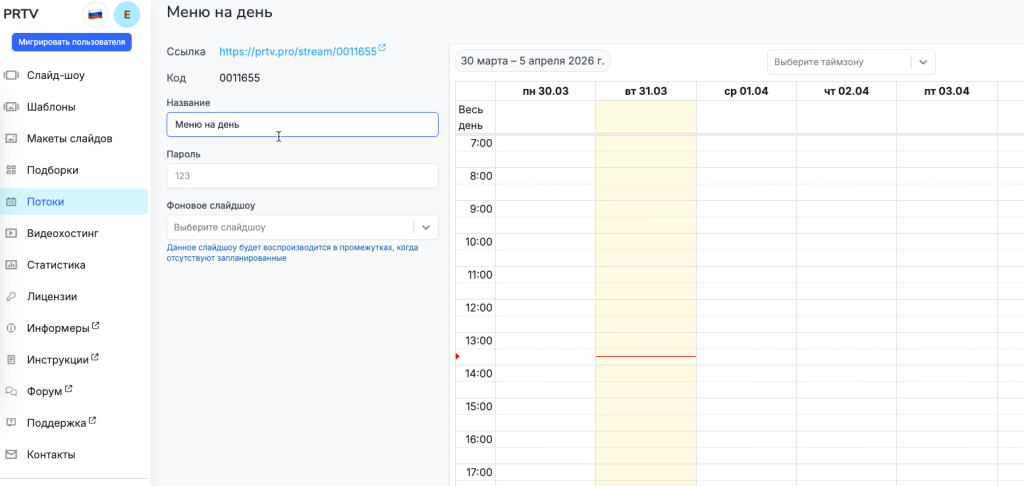Click the Видеохостинг play icon
This screenshot has width=1024, height=486.
(x=12, y=233)
